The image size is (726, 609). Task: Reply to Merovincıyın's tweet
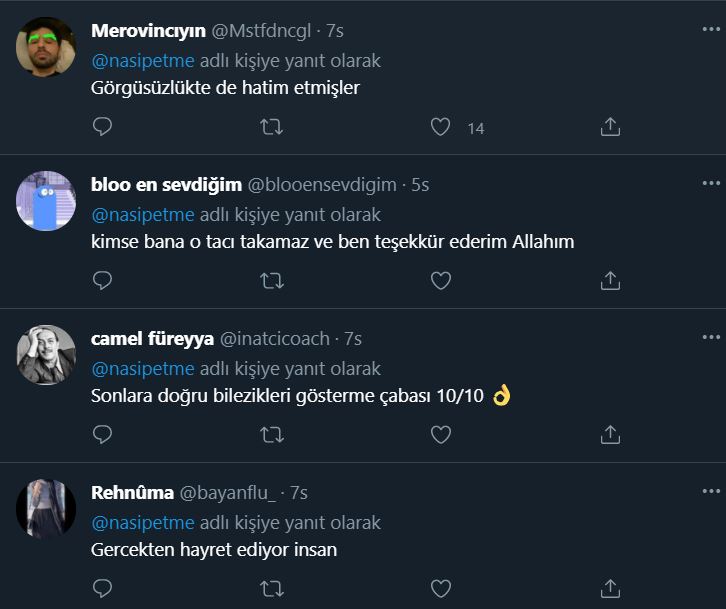(102, 127)
